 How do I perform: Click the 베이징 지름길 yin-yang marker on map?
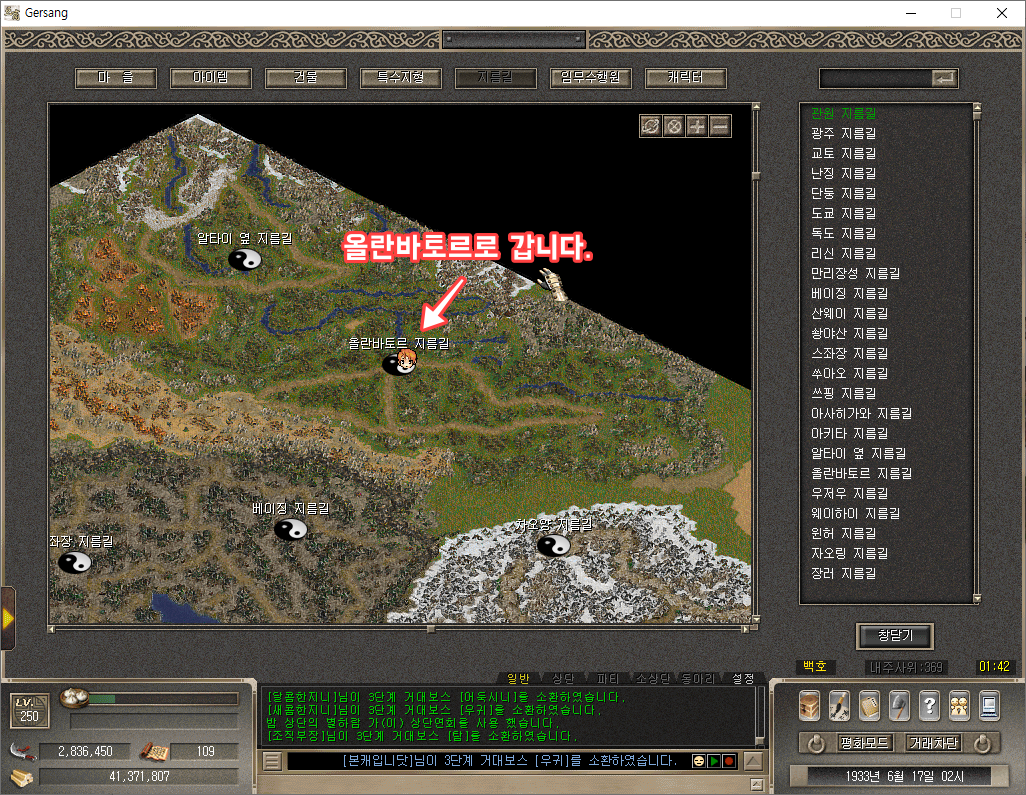(x=291, y=529)
